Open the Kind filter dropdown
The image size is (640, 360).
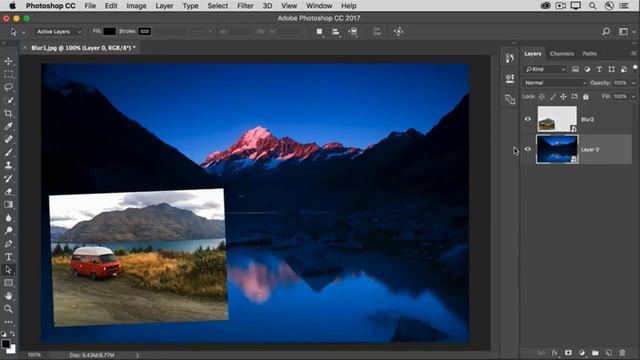click(x=546, y=69)
